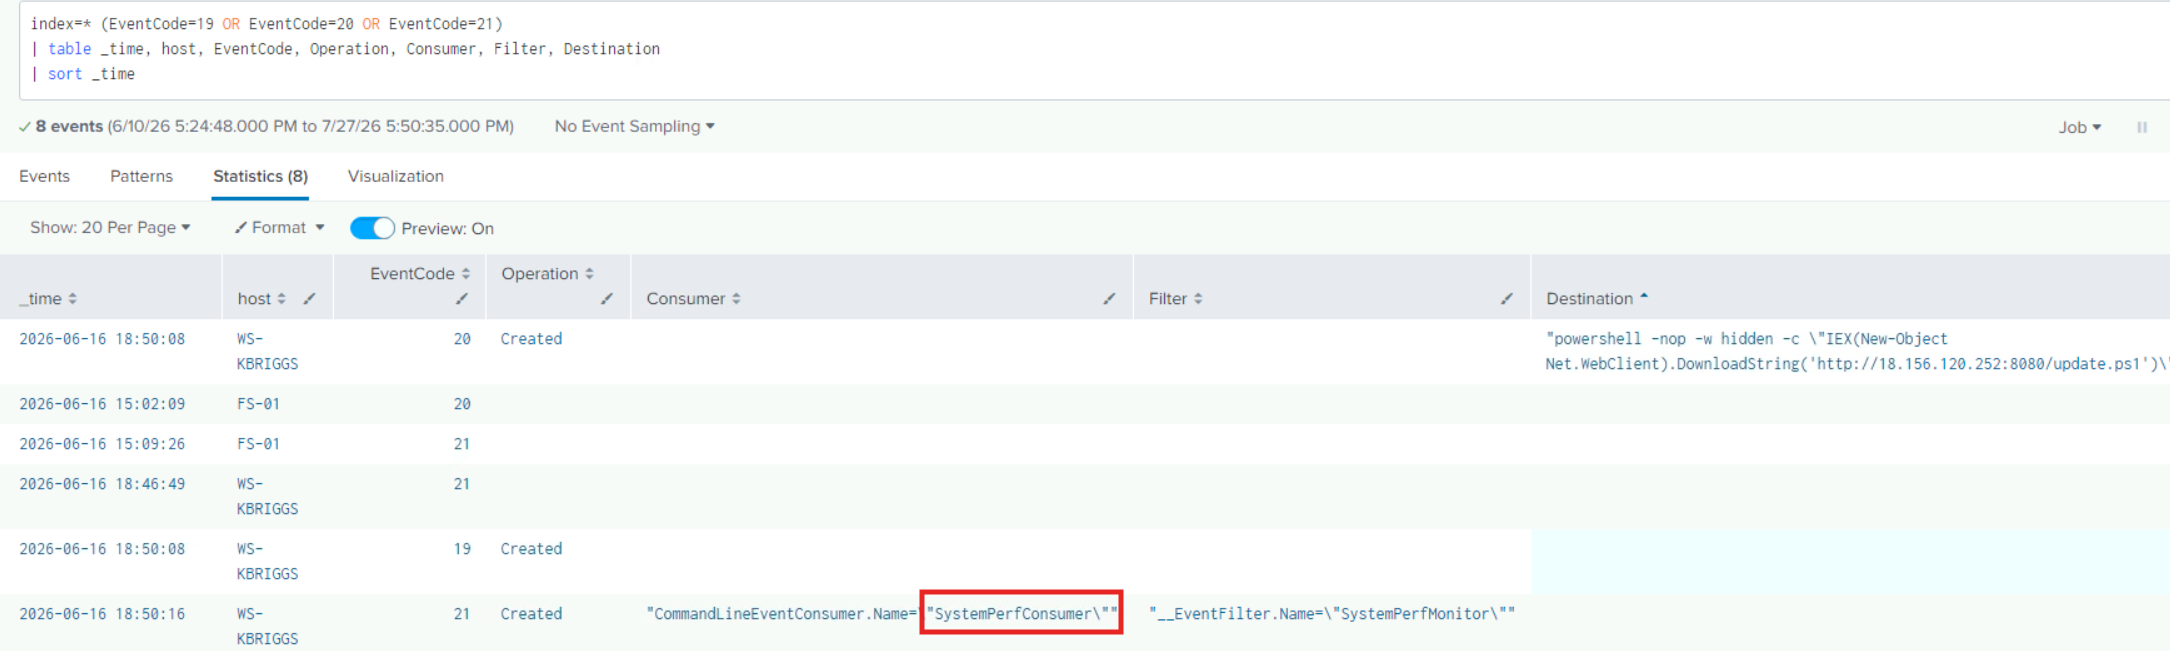Sort by the _time column arrows
This screenshot has width=2170, height=651.
tap(72, 299)
